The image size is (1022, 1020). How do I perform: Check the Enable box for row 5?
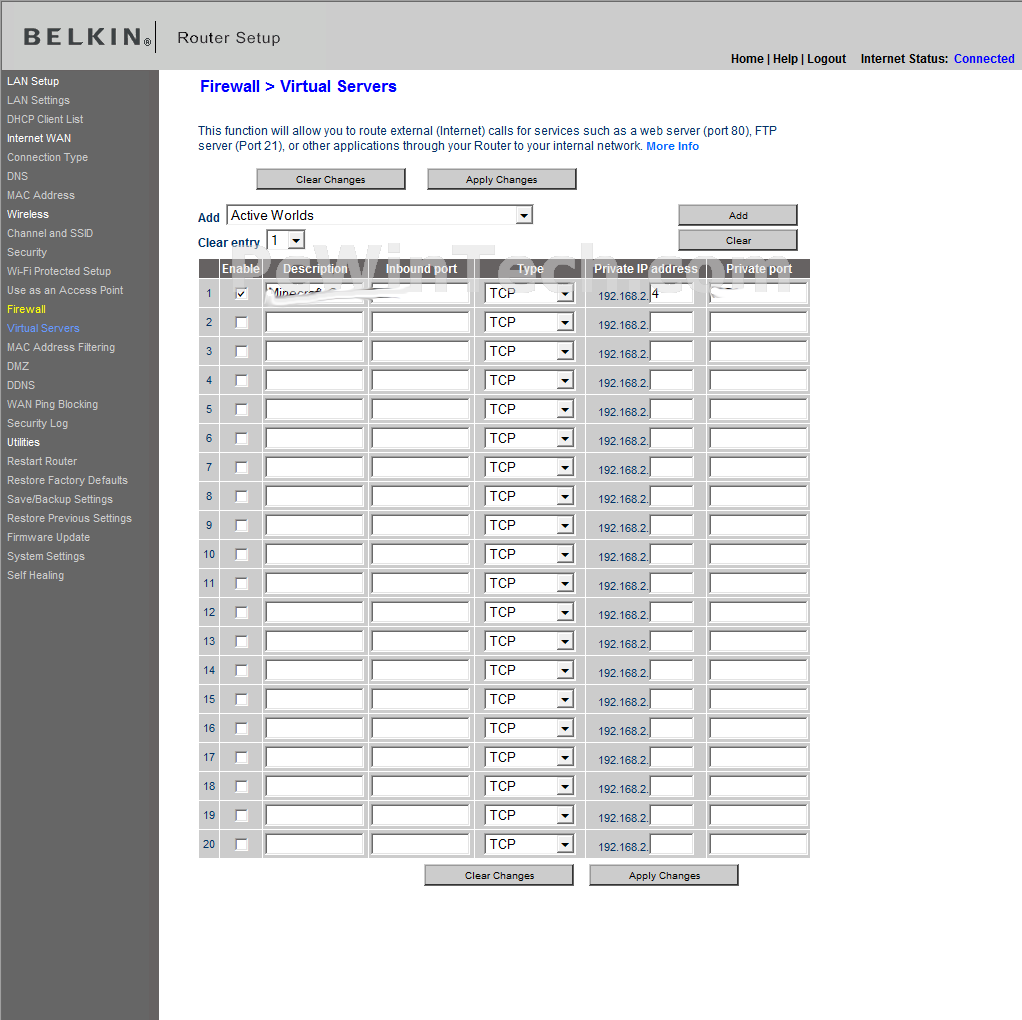point(241,409)
